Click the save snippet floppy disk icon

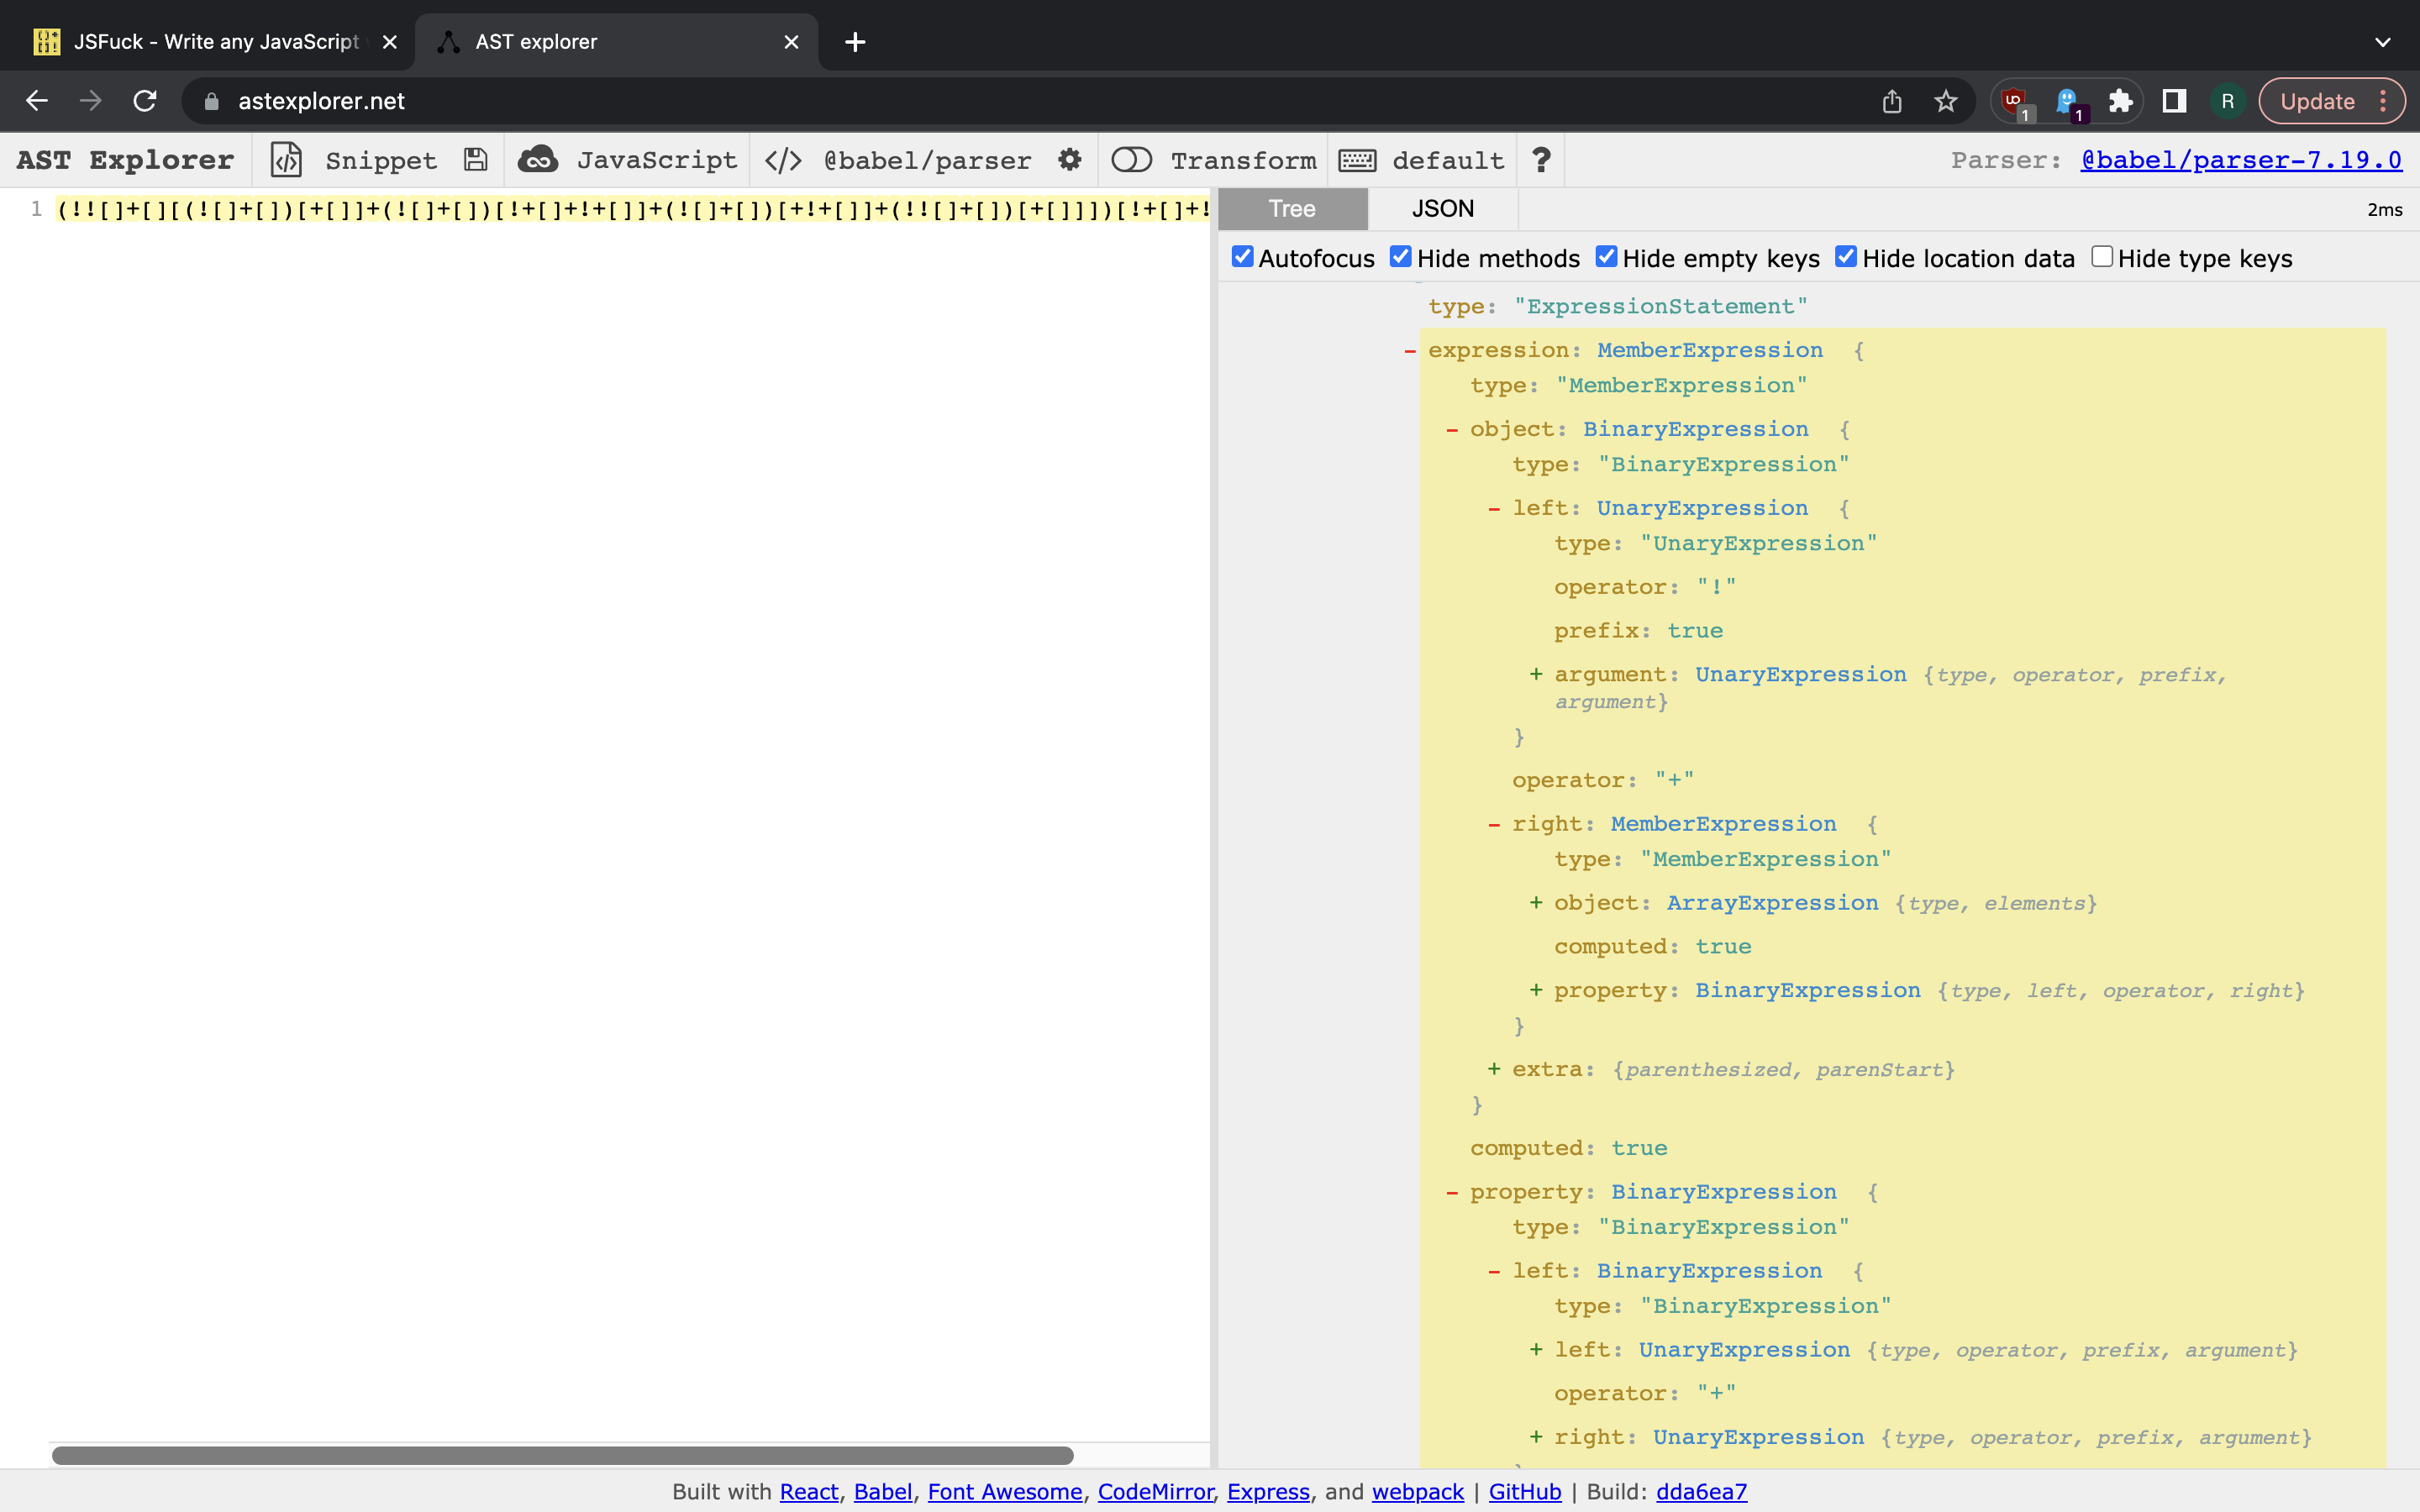(x=476, y=160)
